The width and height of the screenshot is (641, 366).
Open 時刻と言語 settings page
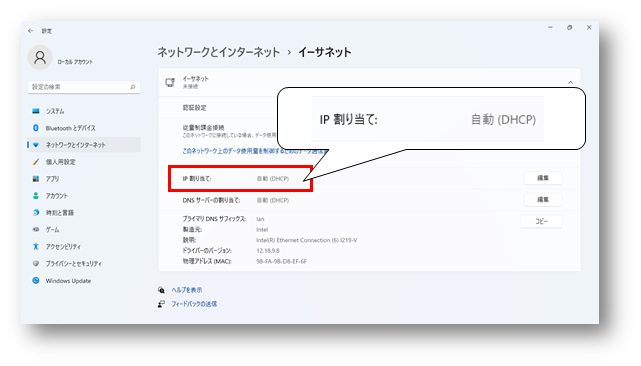tap(84, 213)
